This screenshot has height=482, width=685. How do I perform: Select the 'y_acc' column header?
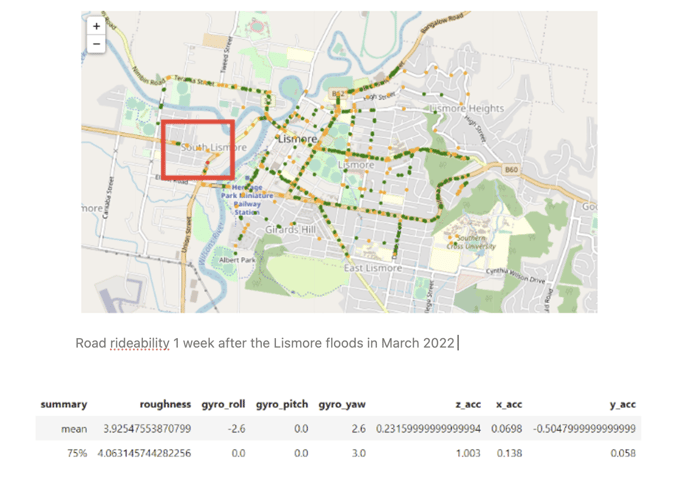coord(623,405)
